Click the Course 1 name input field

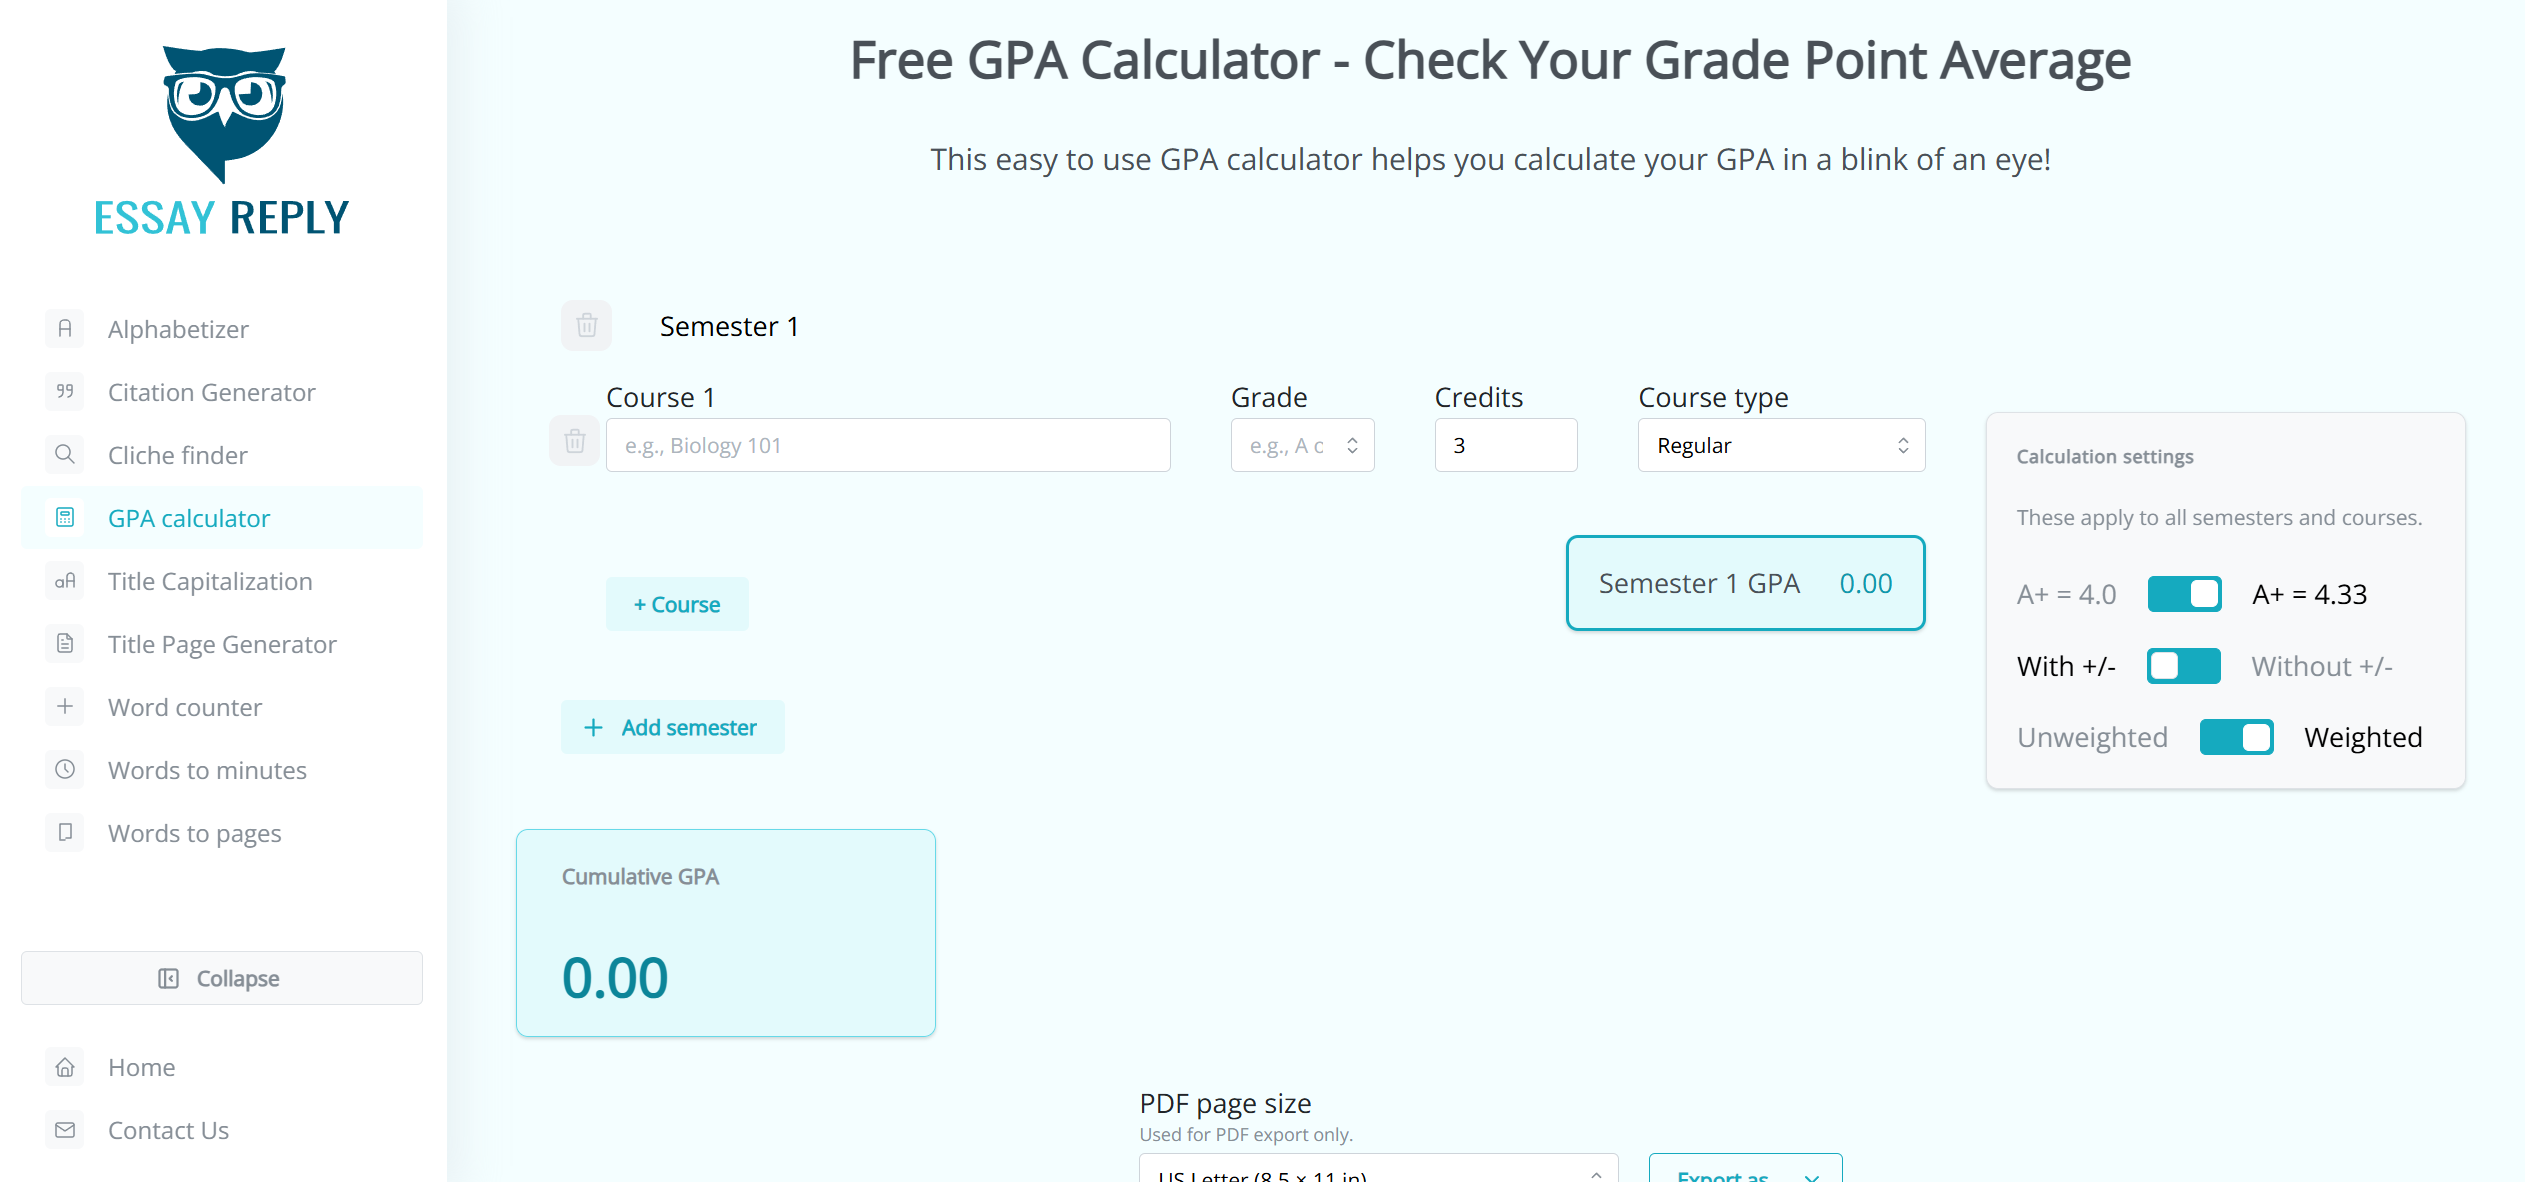pos(888,445)
